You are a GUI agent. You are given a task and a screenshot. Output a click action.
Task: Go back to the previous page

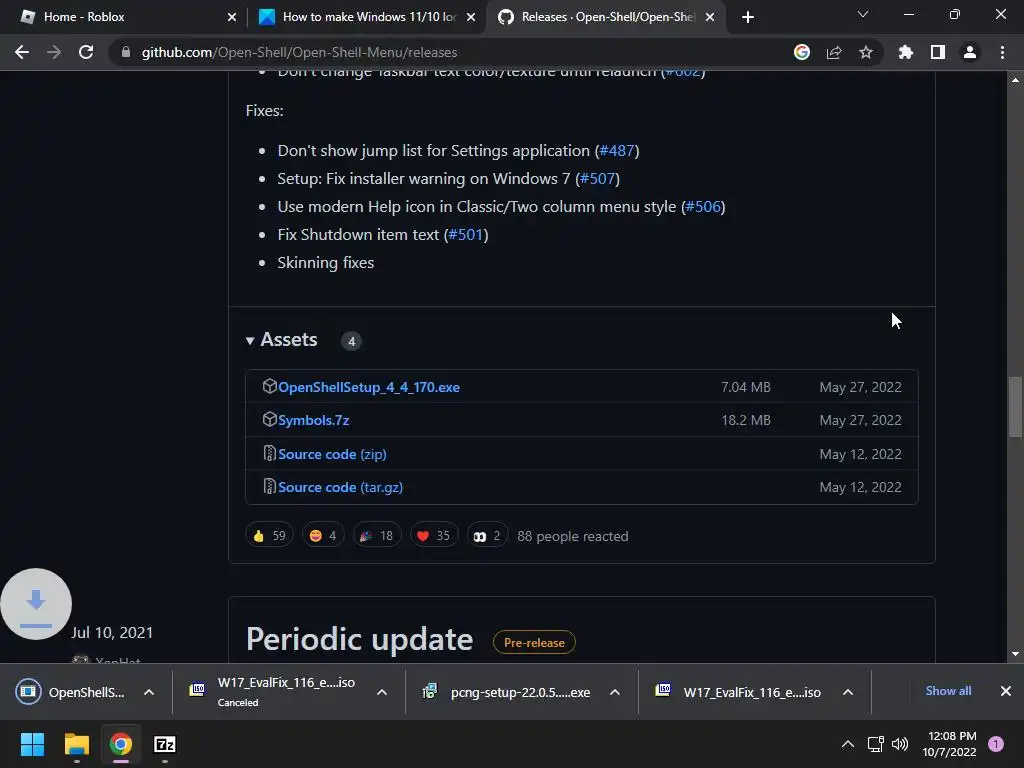[22, 52]
